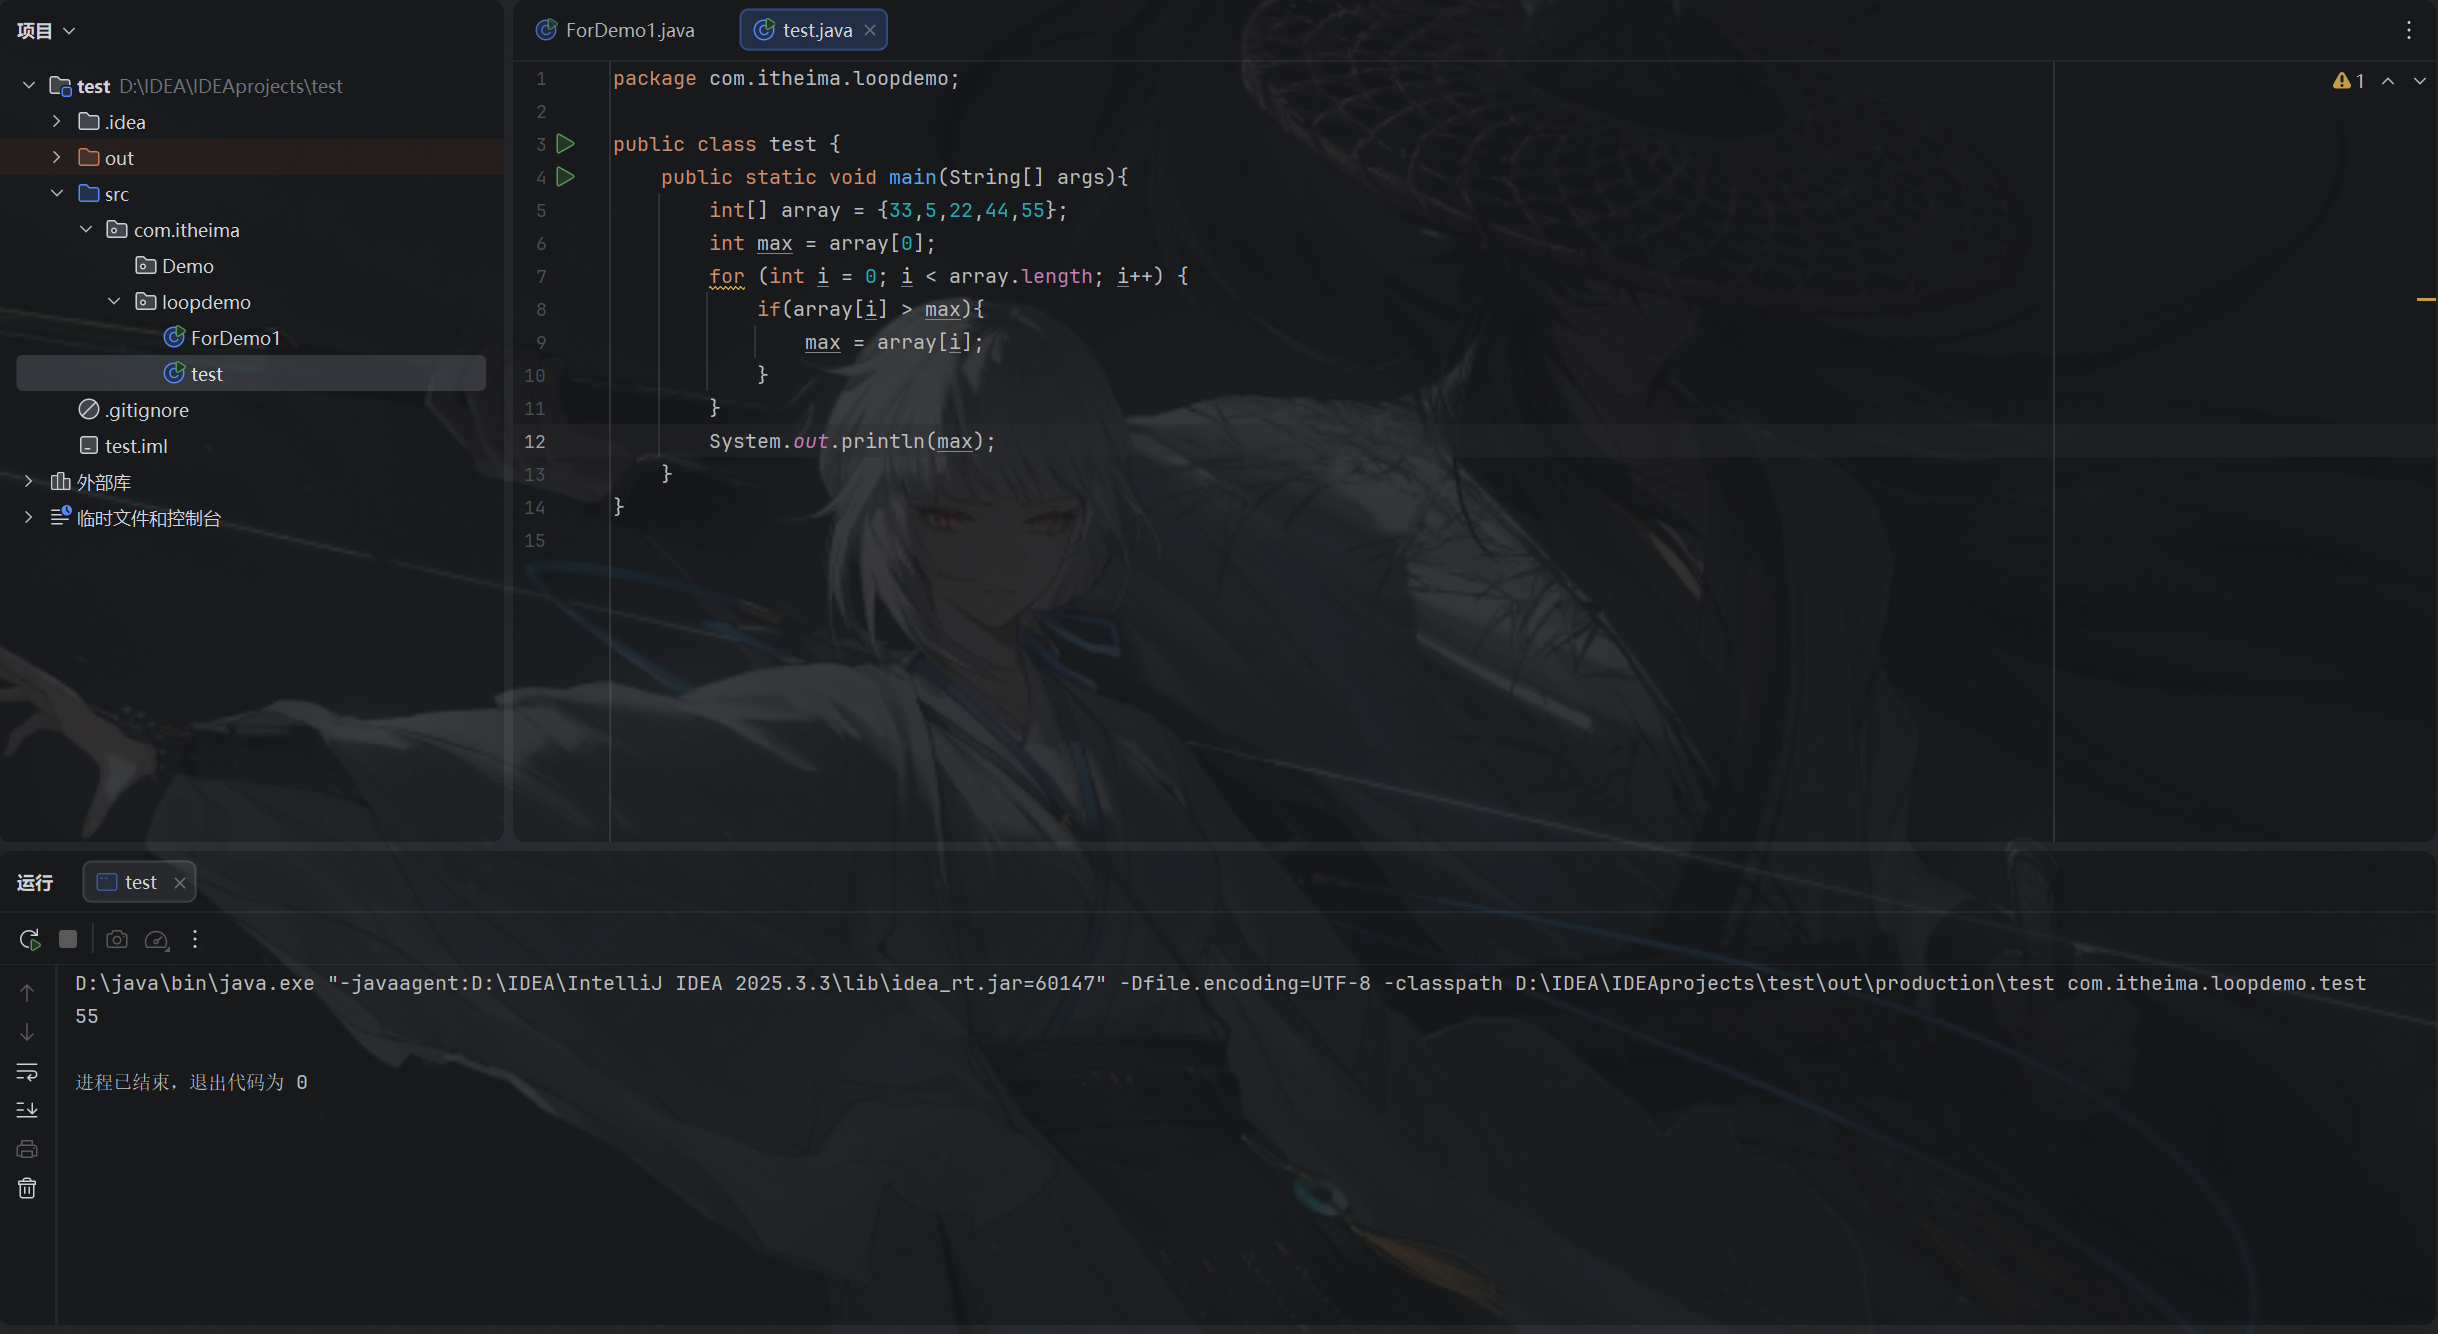
Task: Expand the 外部库 node
Action: [29, 482]
